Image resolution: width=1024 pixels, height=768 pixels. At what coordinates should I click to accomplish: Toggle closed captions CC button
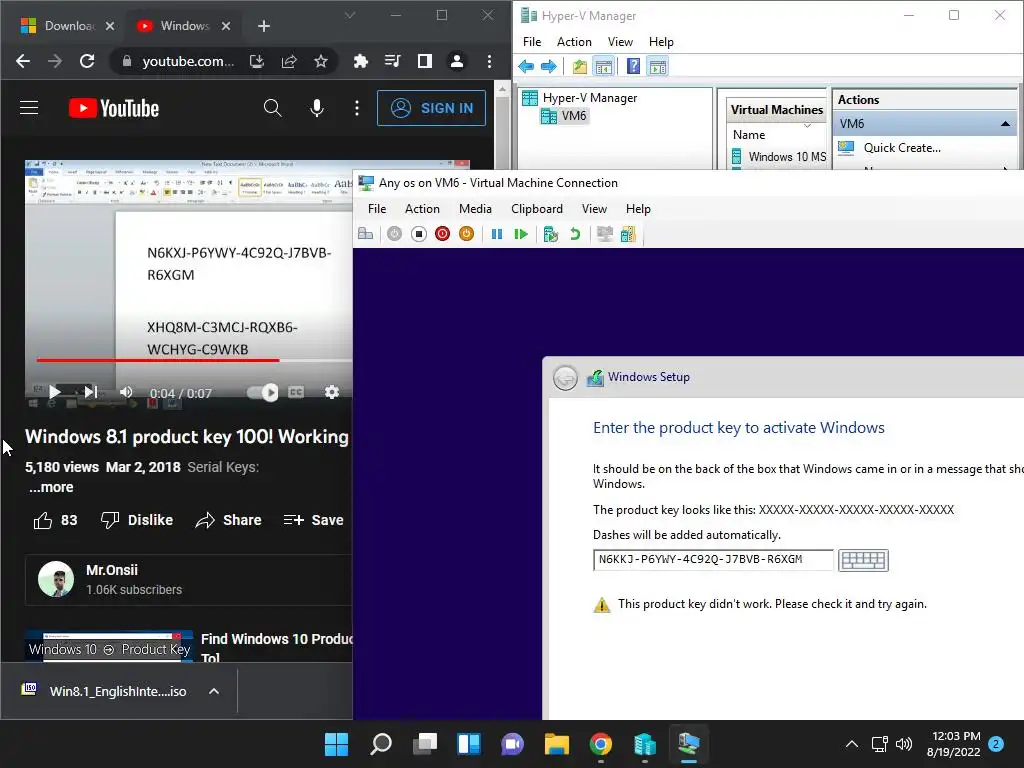tap(296, 392)
